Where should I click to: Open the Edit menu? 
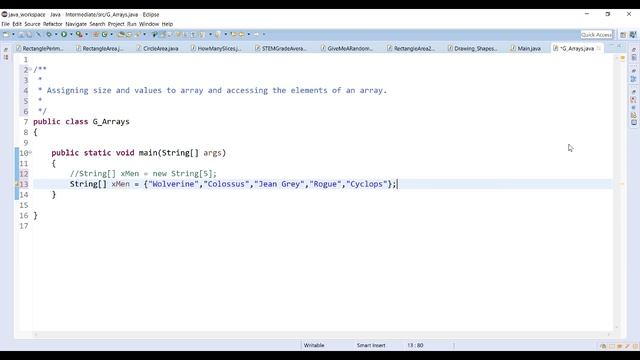pos(17,24)
